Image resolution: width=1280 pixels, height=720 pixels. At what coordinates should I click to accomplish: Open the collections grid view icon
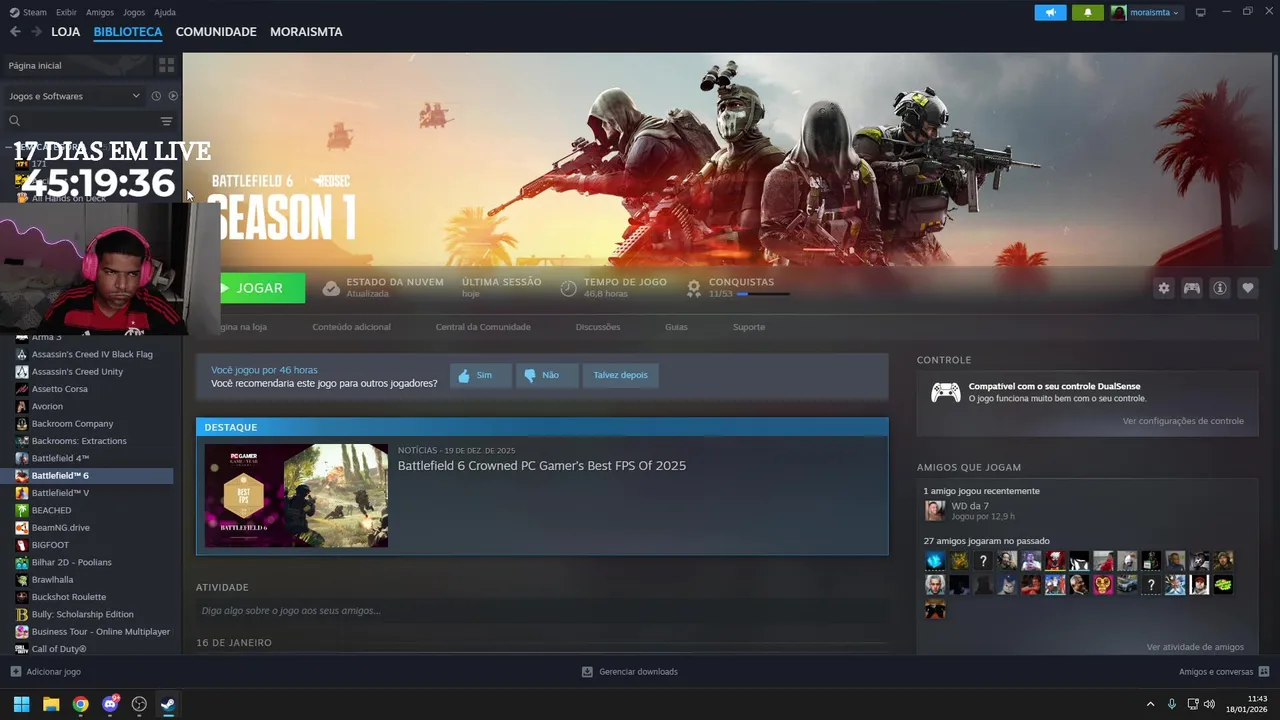point(166,65)
